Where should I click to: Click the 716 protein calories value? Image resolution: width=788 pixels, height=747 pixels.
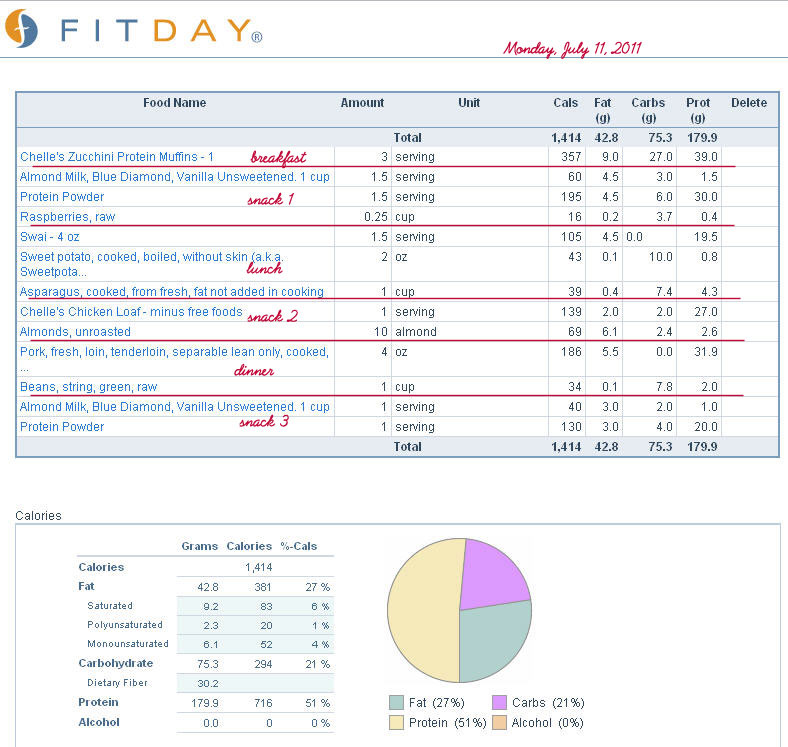click(x=263, y=703)
